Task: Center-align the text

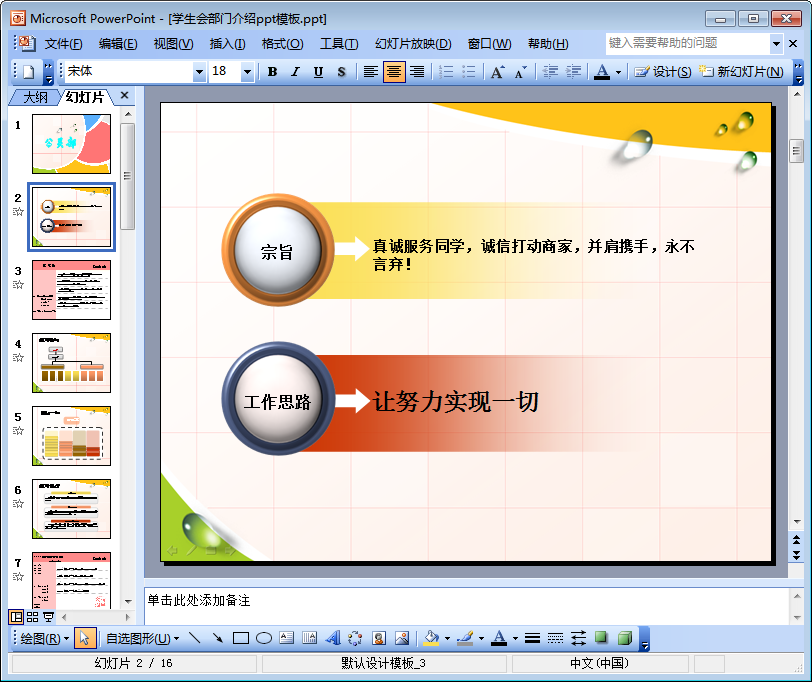Action: 394,71
